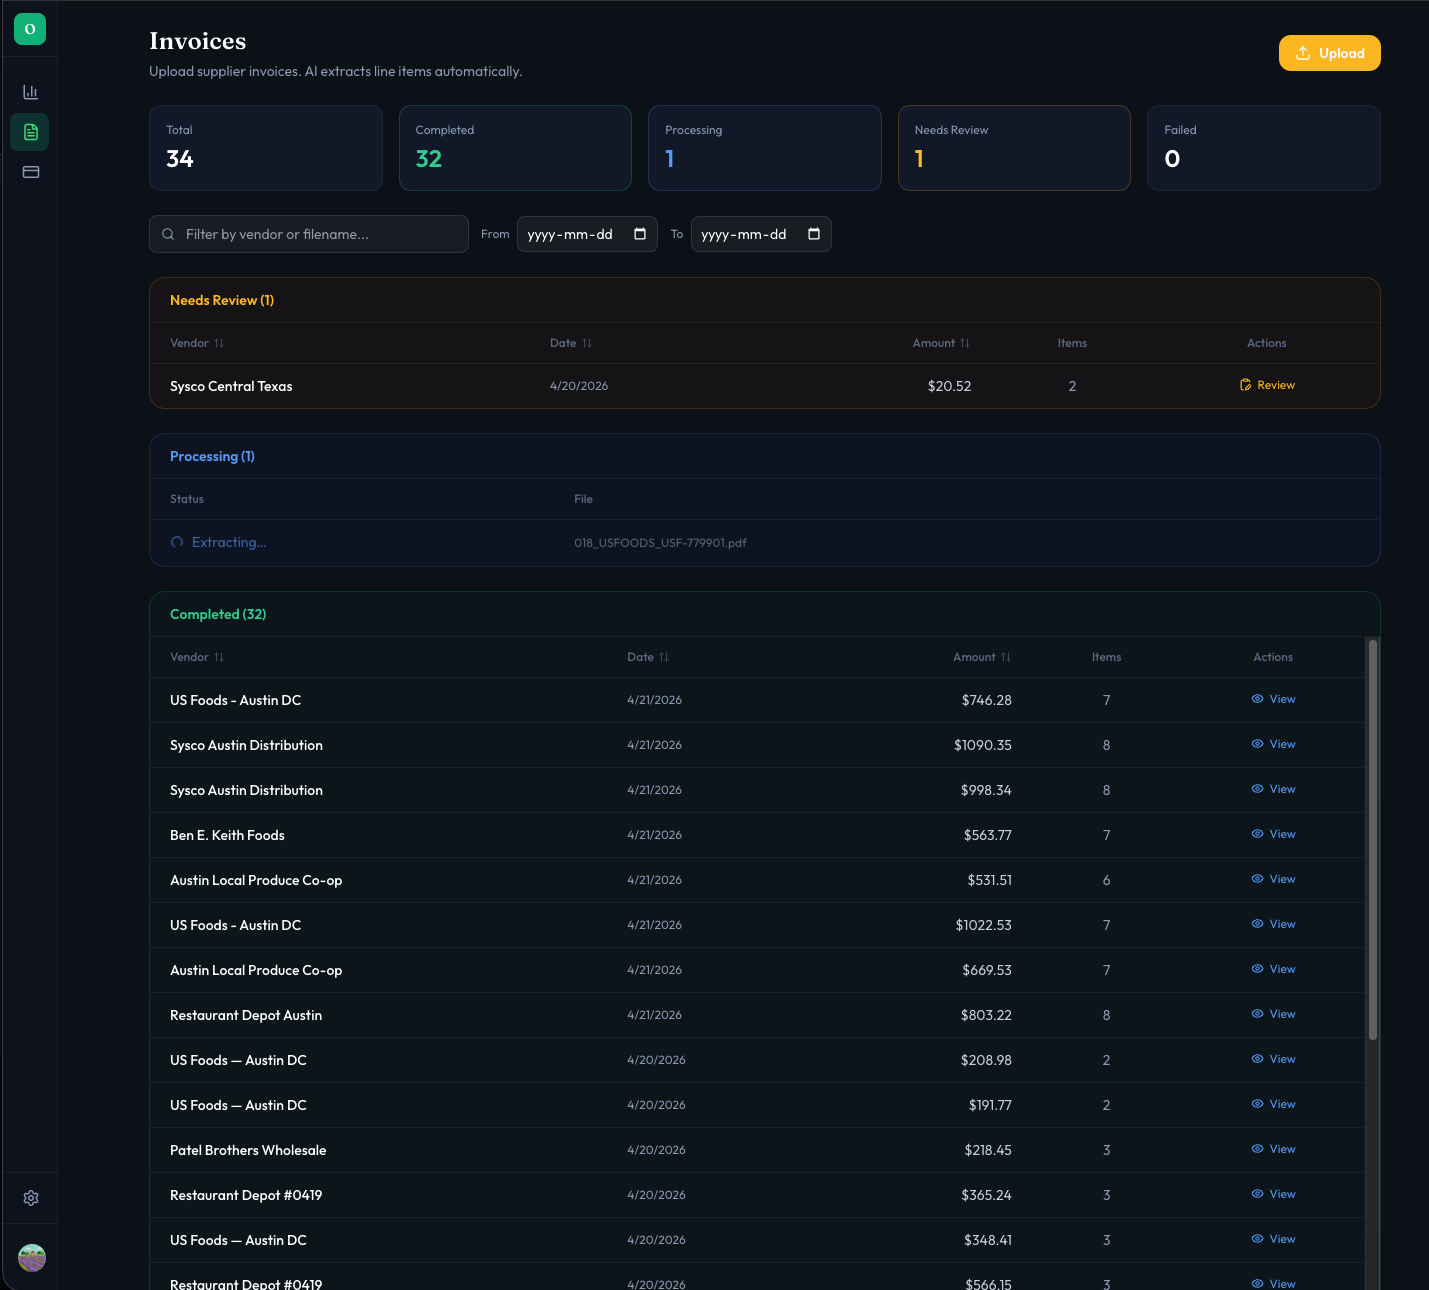The width and height of the screenshot is (1429, 1290).
Task: View the $191.77 US Foods invoice
Action: click(1273, 1104)
